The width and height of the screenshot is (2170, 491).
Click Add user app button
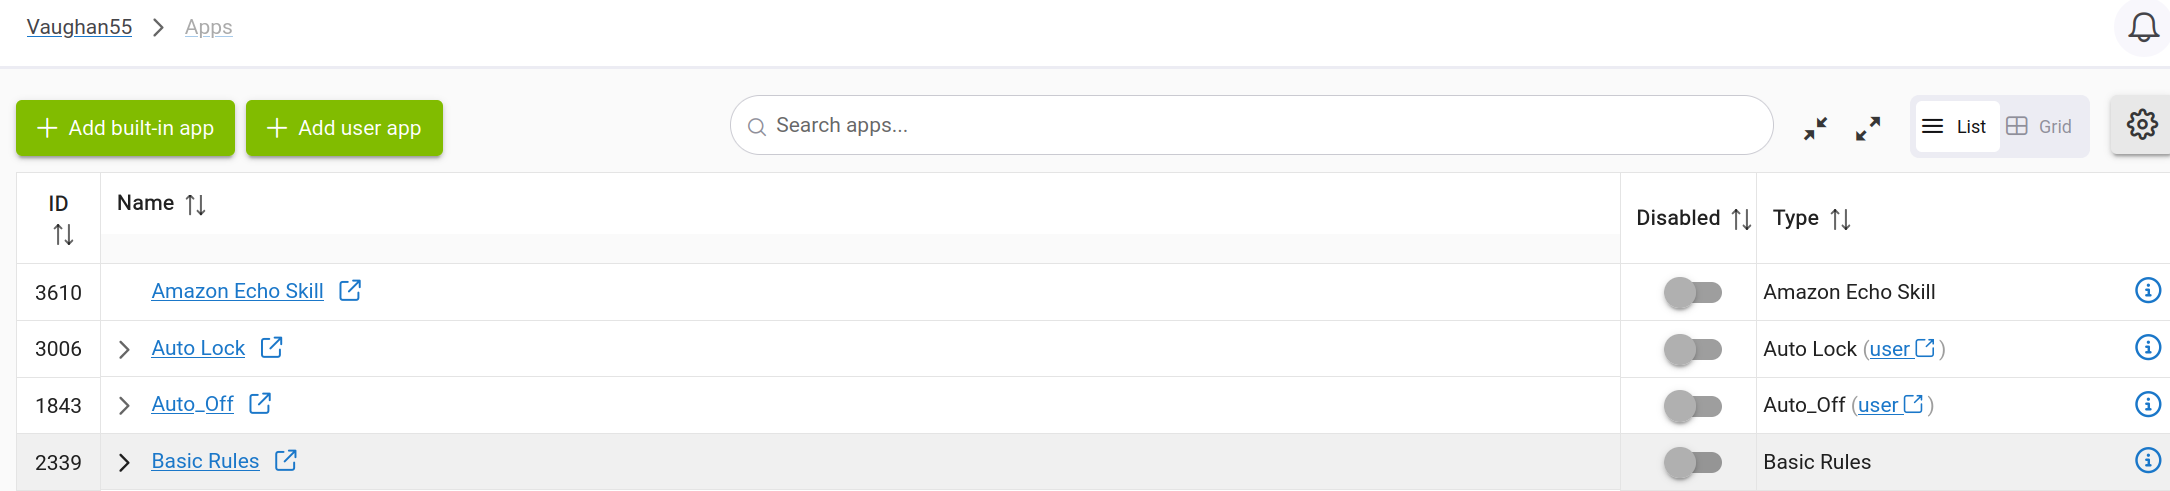point(344,128)
